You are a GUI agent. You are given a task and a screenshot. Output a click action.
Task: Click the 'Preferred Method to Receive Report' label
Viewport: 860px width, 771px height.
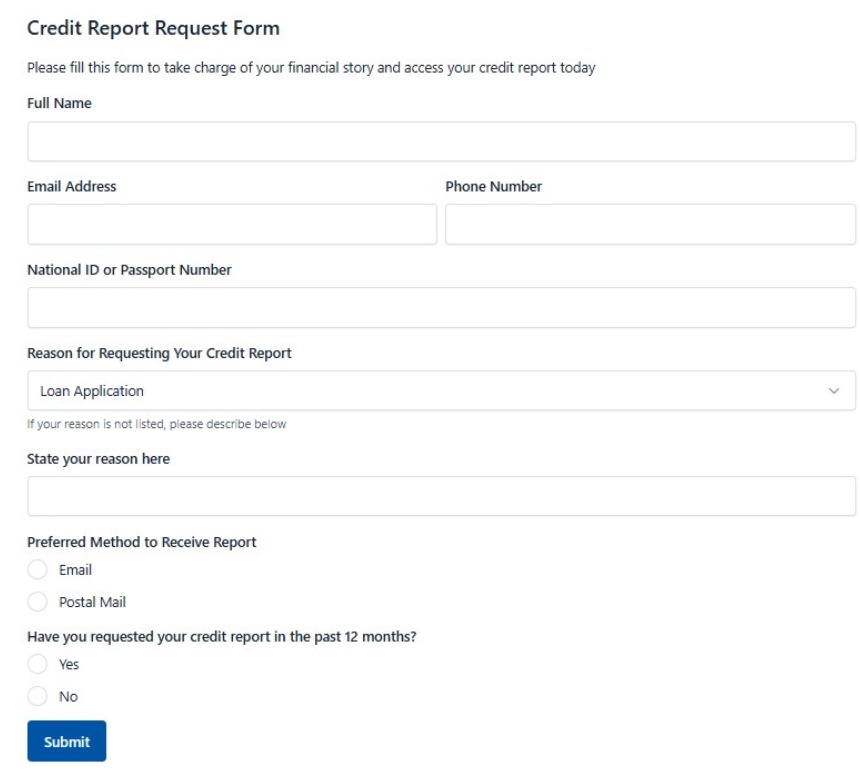pyautogui.click(x=142, y=542)
